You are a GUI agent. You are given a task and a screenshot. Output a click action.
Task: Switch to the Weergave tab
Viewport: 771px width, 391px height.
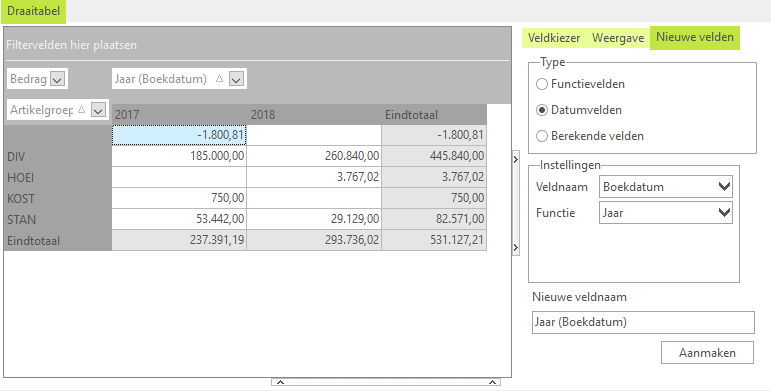[618, 38]
